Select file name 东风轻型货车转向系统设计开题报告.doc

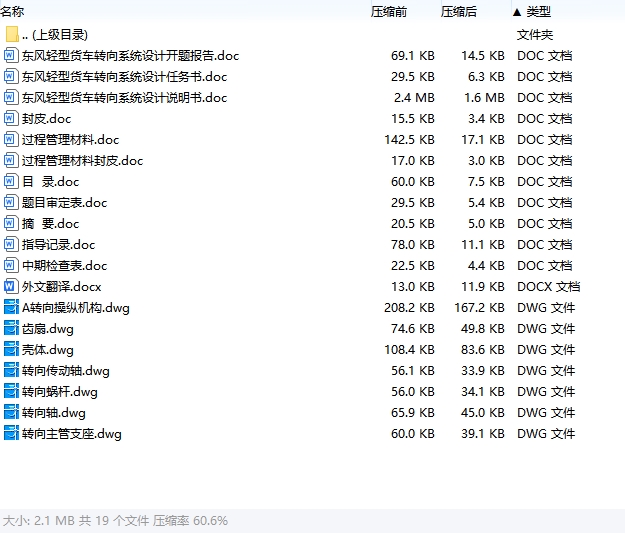click(130, 55)
